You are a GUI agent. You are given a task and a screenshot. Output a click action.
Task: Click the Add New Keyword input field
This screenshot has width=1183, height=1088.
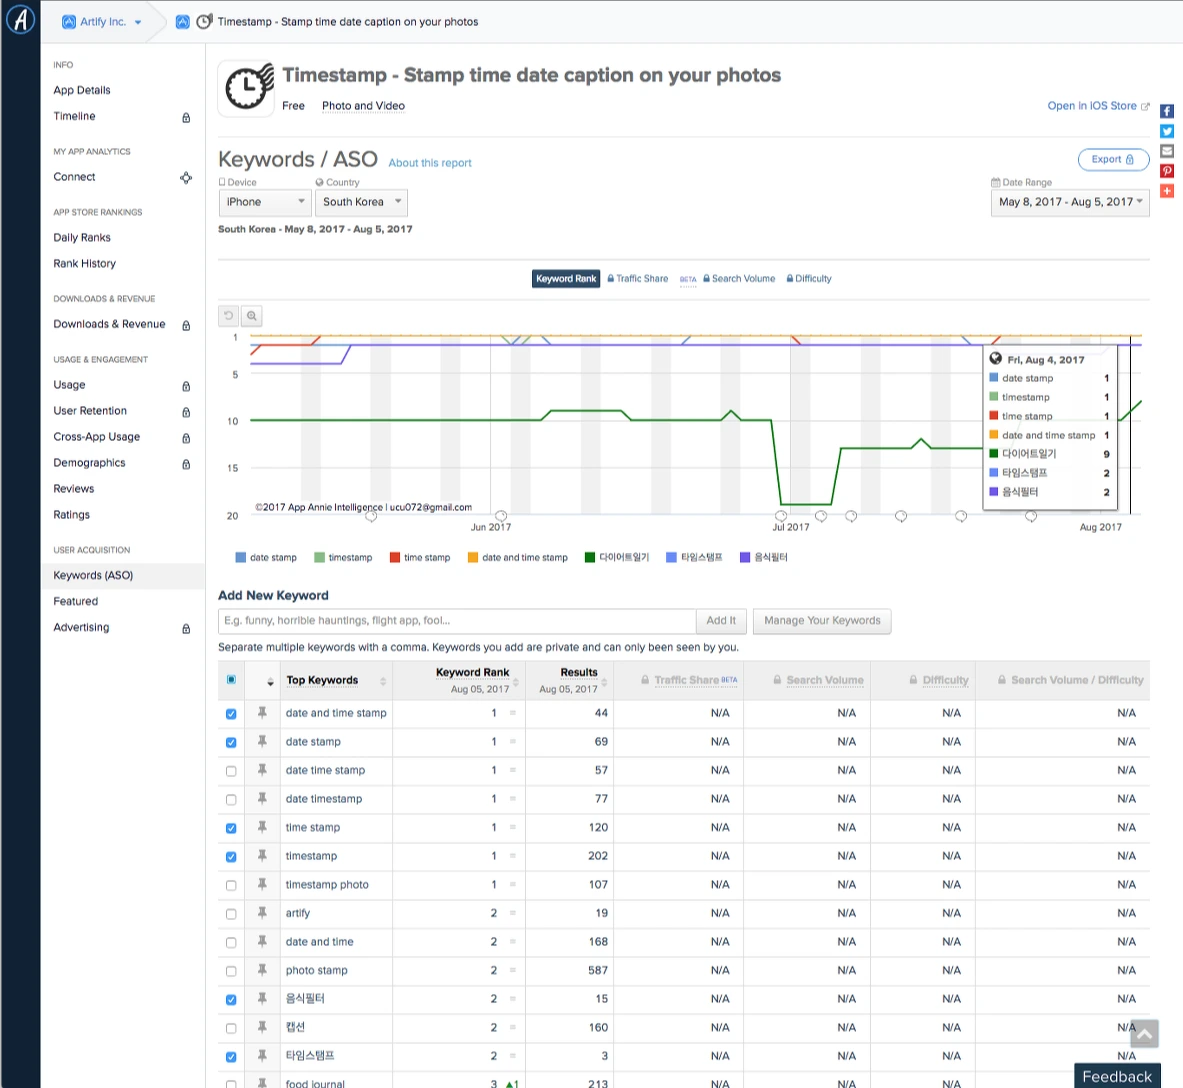point(457,621)
